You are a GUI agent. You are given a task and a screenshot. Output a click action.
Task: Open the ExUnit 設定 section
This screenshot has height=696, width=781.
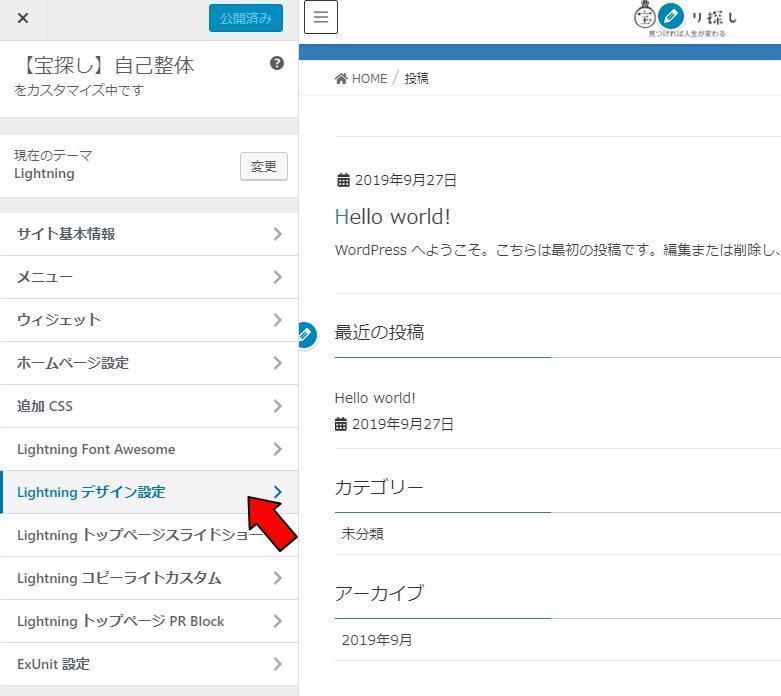149,664
